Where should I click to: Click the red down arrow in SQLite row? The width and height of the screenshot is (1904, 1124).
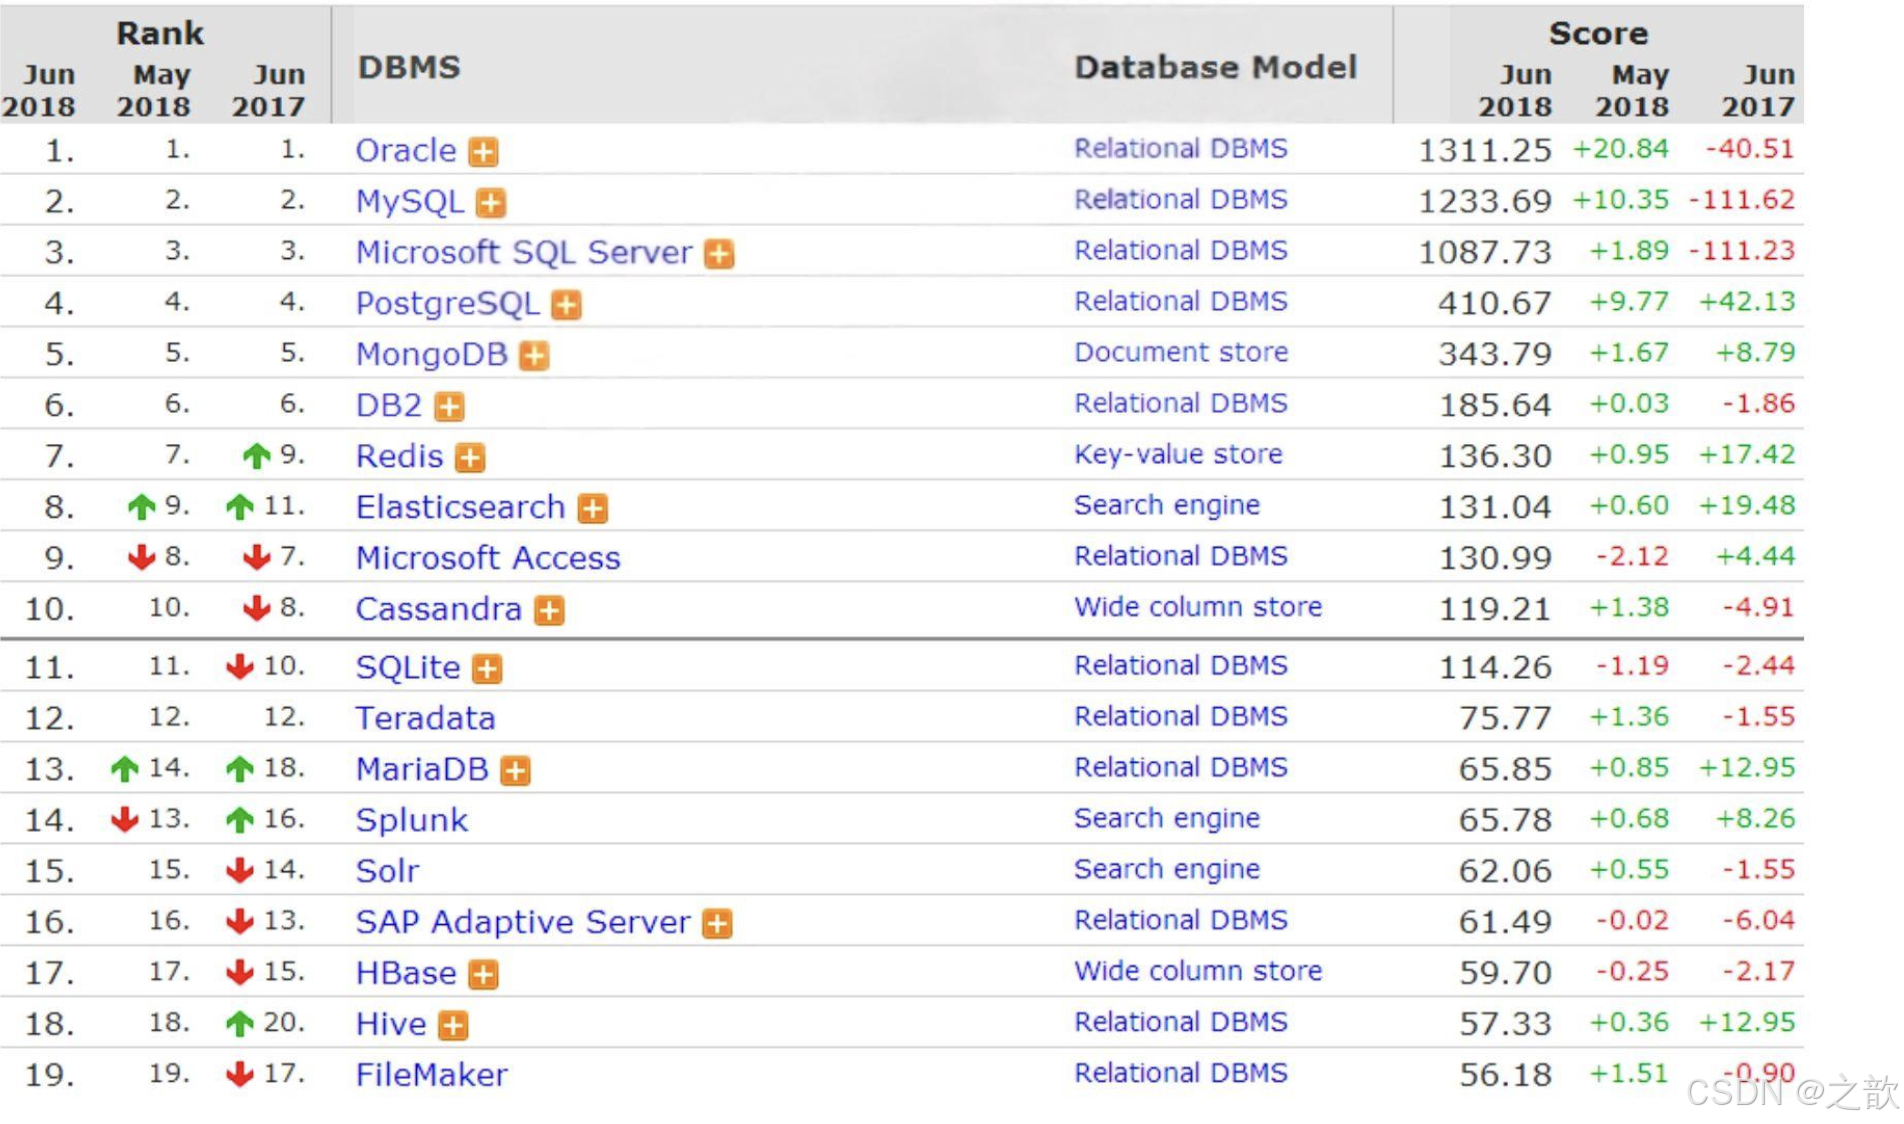240,666
